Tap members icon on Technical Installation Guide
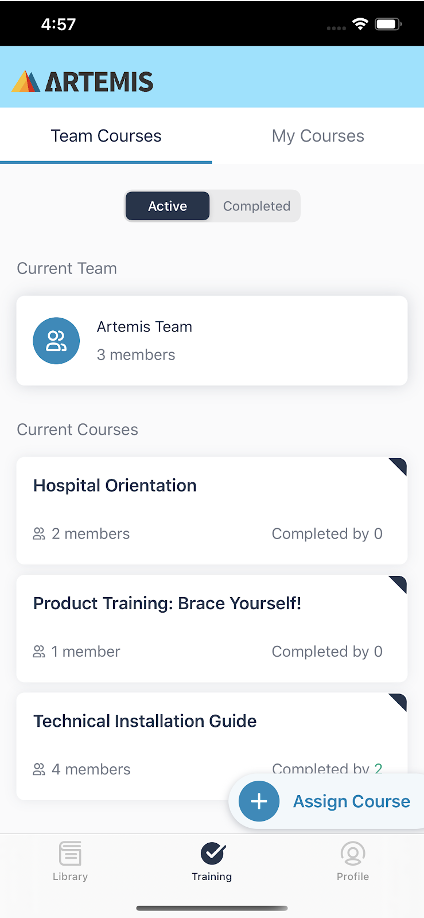The height and width of the screenshot is (918, 424). pos(39,769)
